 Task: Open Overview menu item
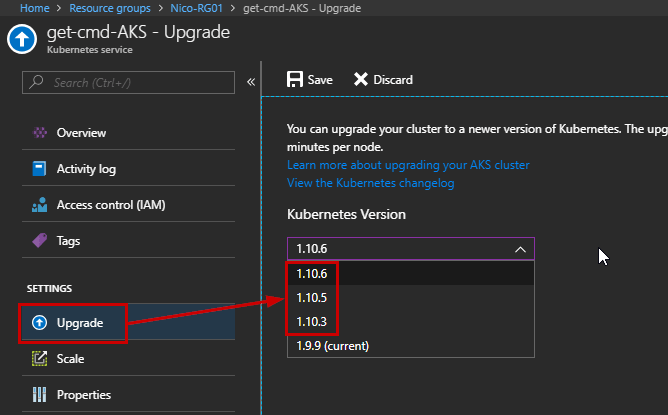click(x=128, y=133)
